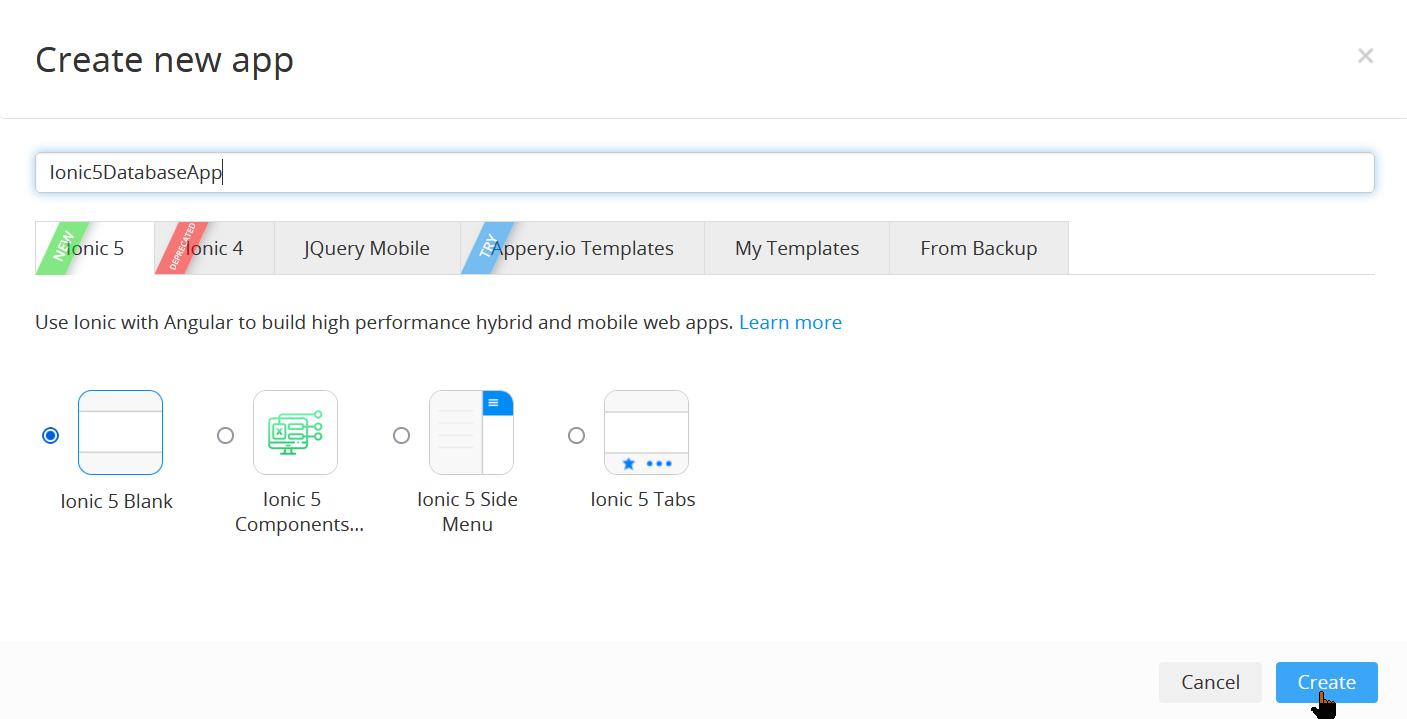Click the Ionic 5 Blank label
The image size is (1407, 719).
point(116,501)
